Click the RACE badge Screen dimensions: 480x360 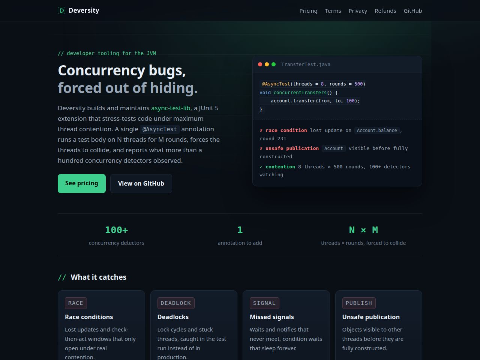pos(76,303)
